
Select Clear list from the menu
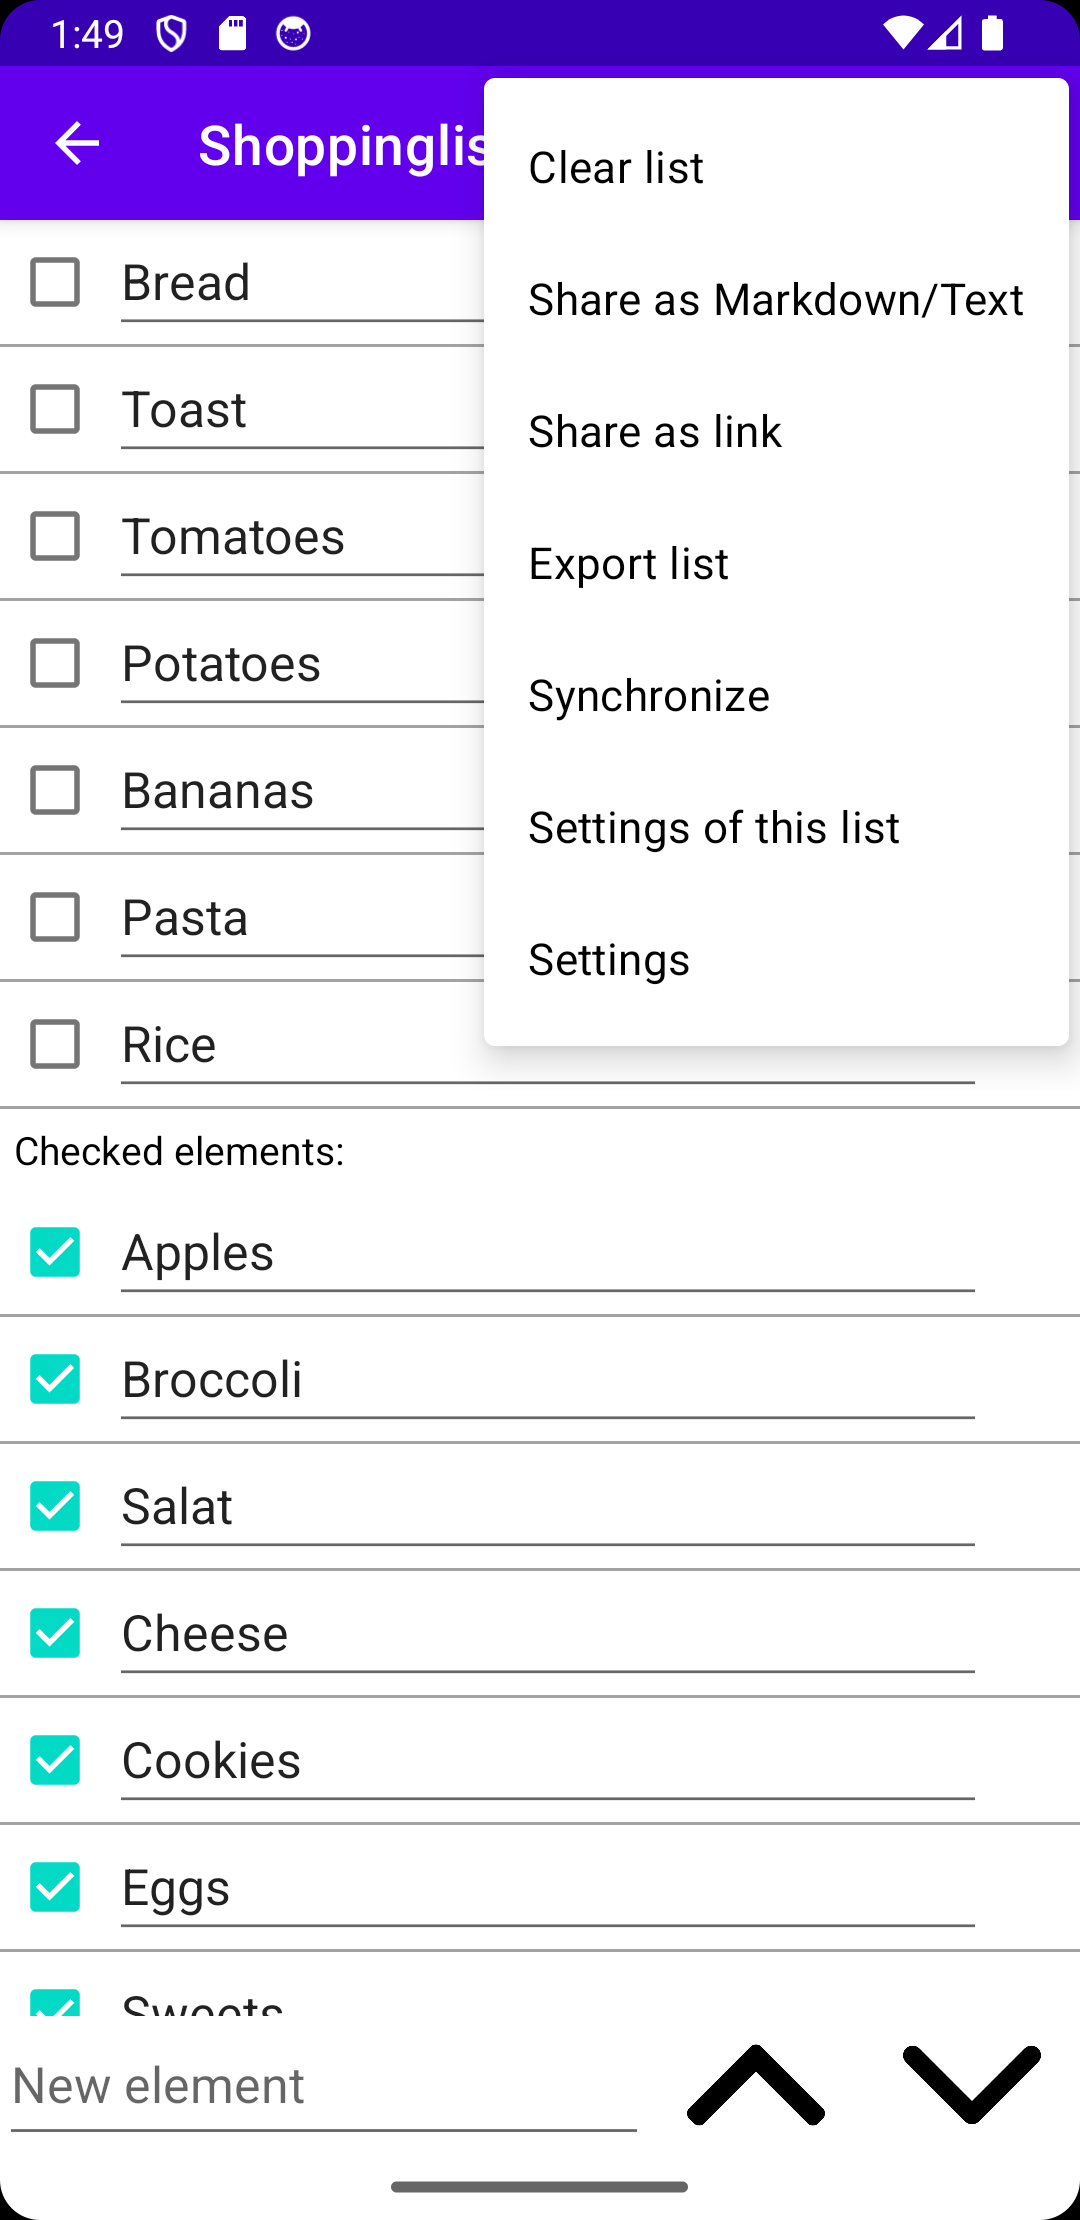pos(776,168)
